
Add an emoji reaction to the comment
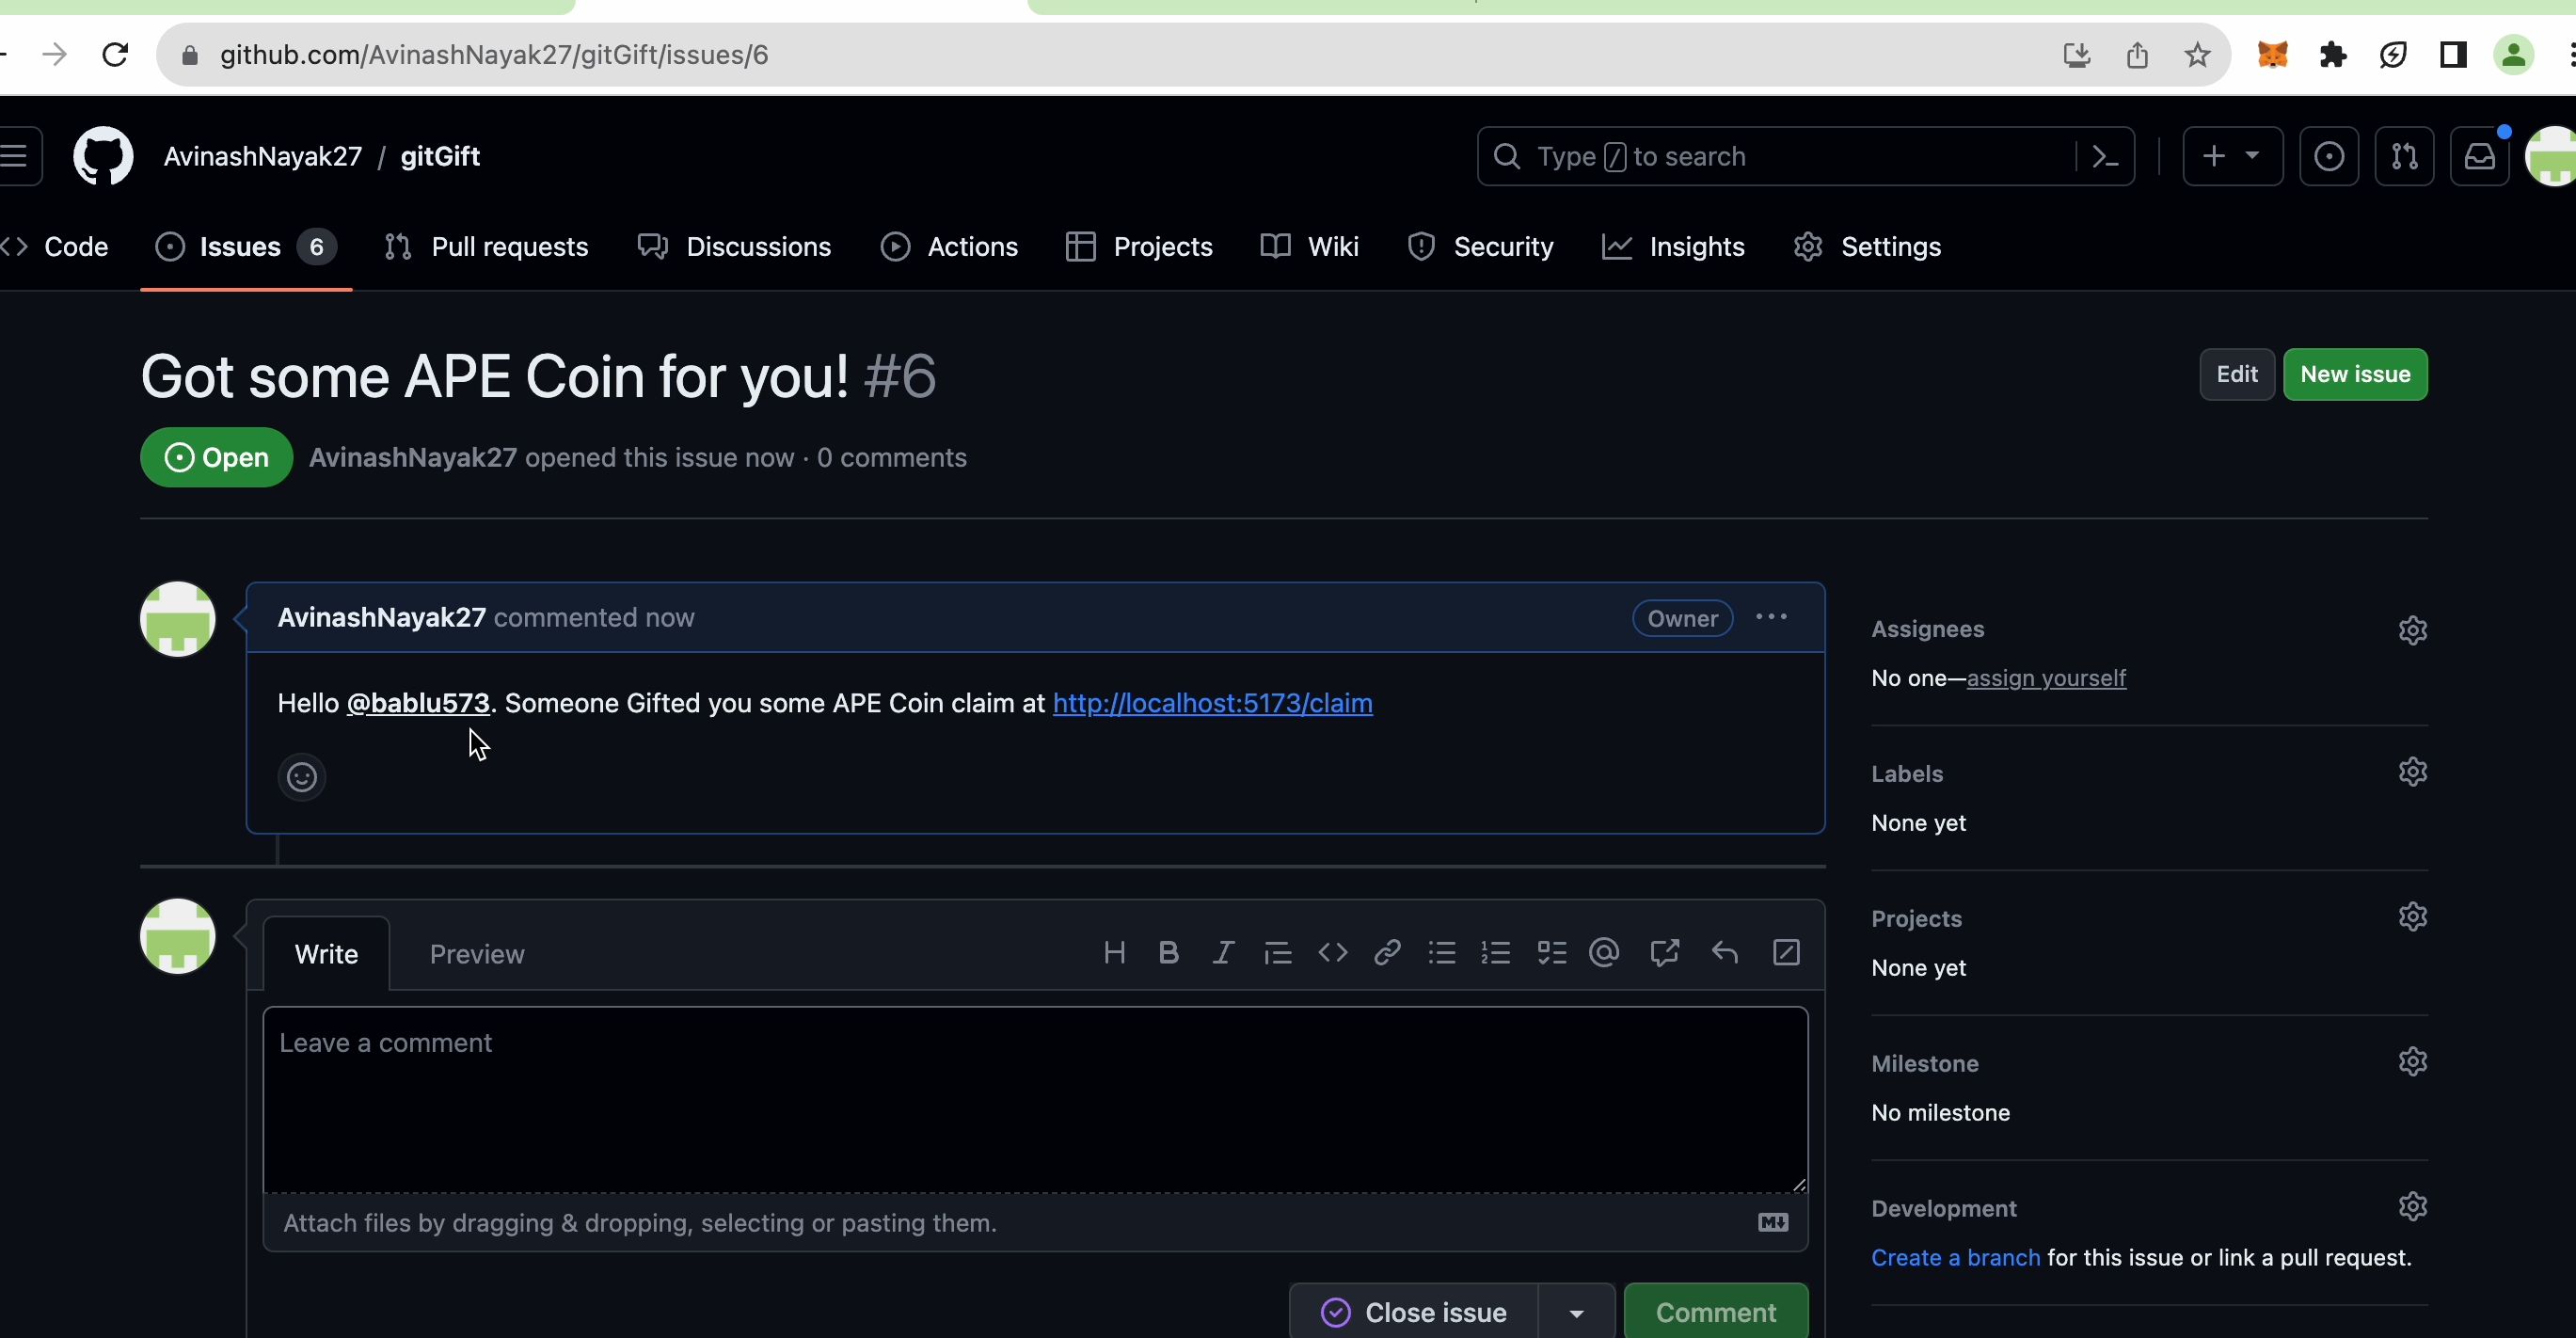coord(302,777)
